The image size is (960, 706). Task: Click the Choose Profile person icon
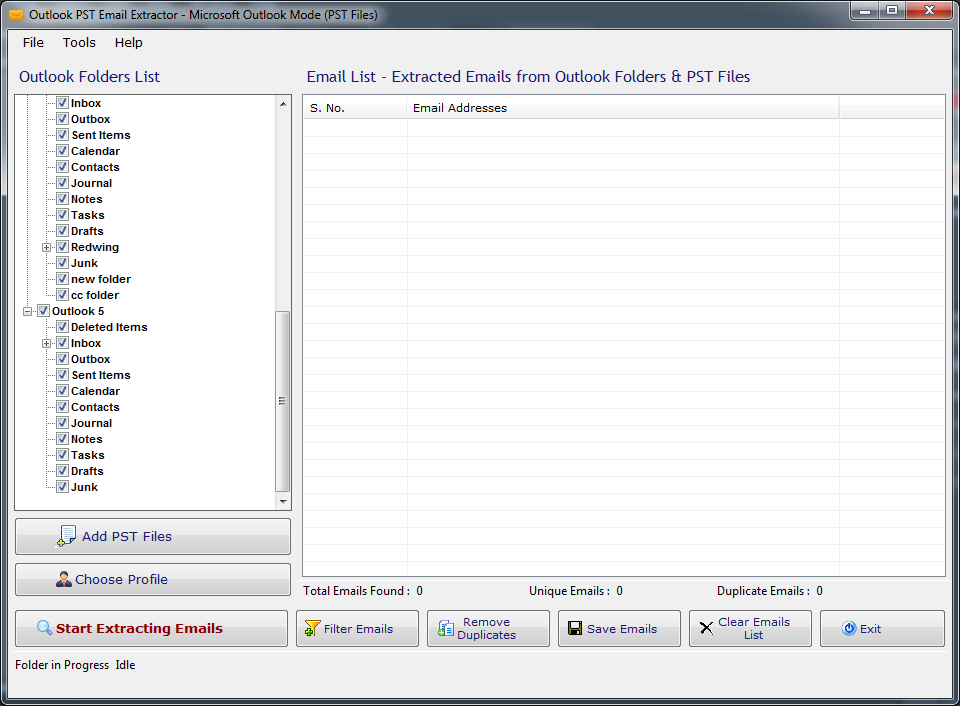[64, 579]
